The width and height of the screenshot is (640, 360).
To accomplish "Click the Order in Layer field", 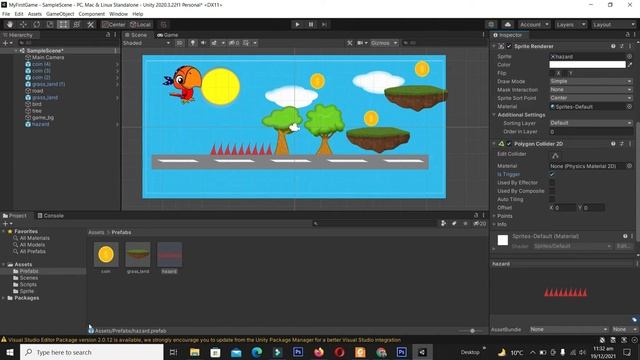I will 591,131.
